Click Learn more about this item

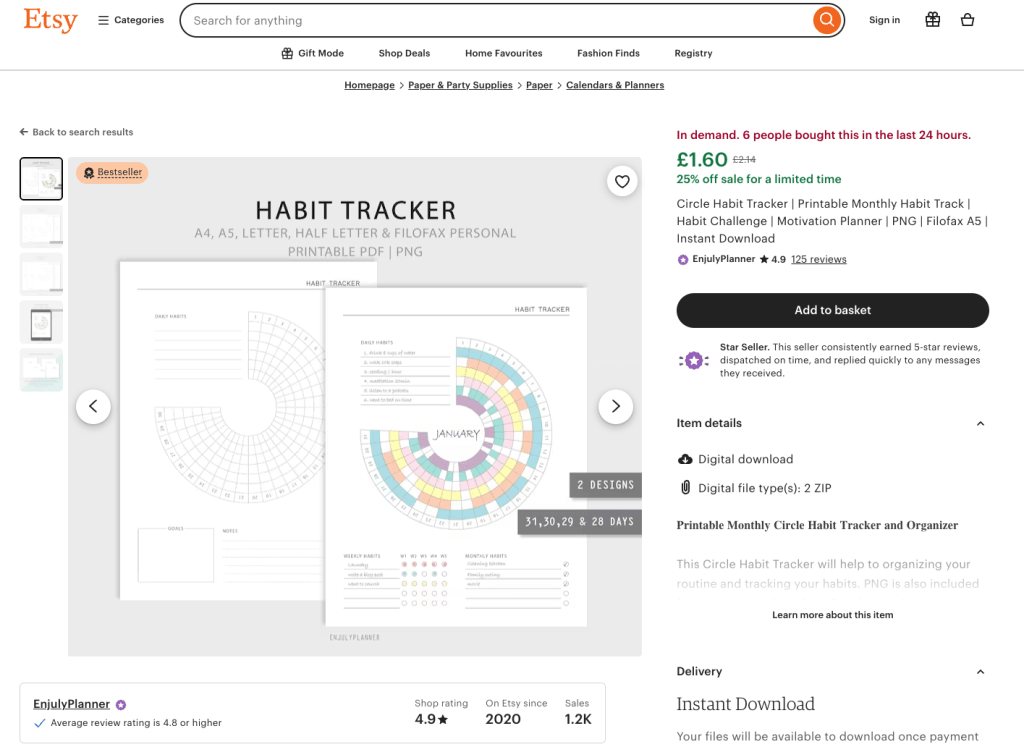pyautogui.click(x=832, y=615)
